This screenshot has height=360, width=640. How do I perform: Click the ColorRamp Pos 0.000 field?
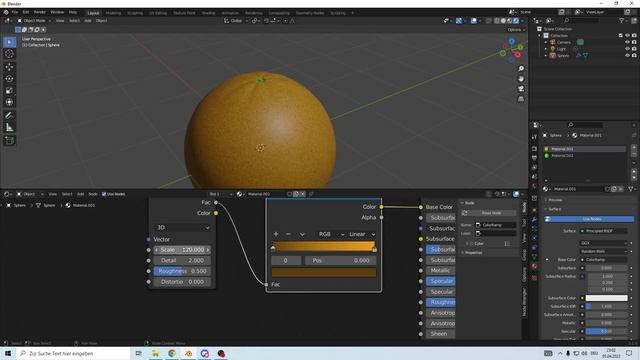click(x=340, y=260)
